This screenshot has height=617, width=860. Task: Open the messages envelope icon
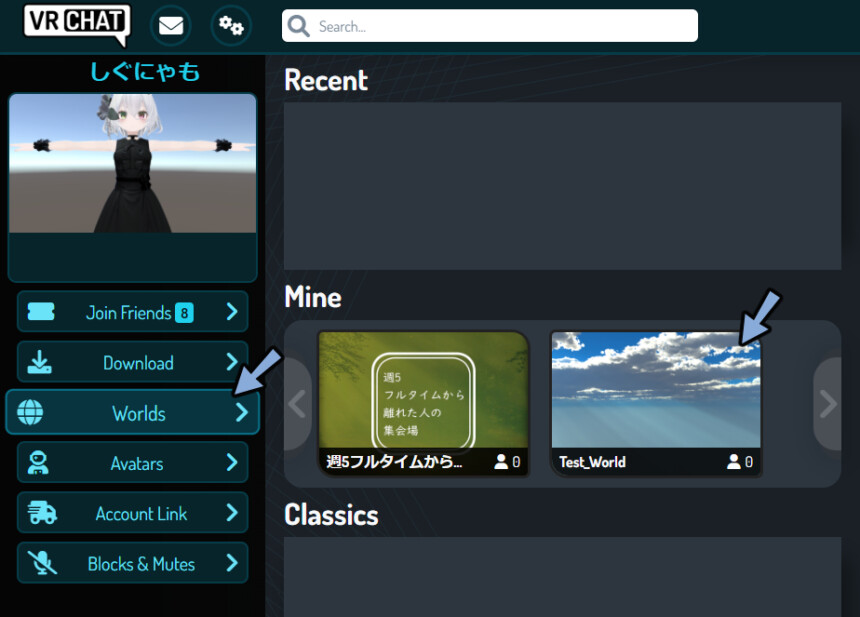171,25
